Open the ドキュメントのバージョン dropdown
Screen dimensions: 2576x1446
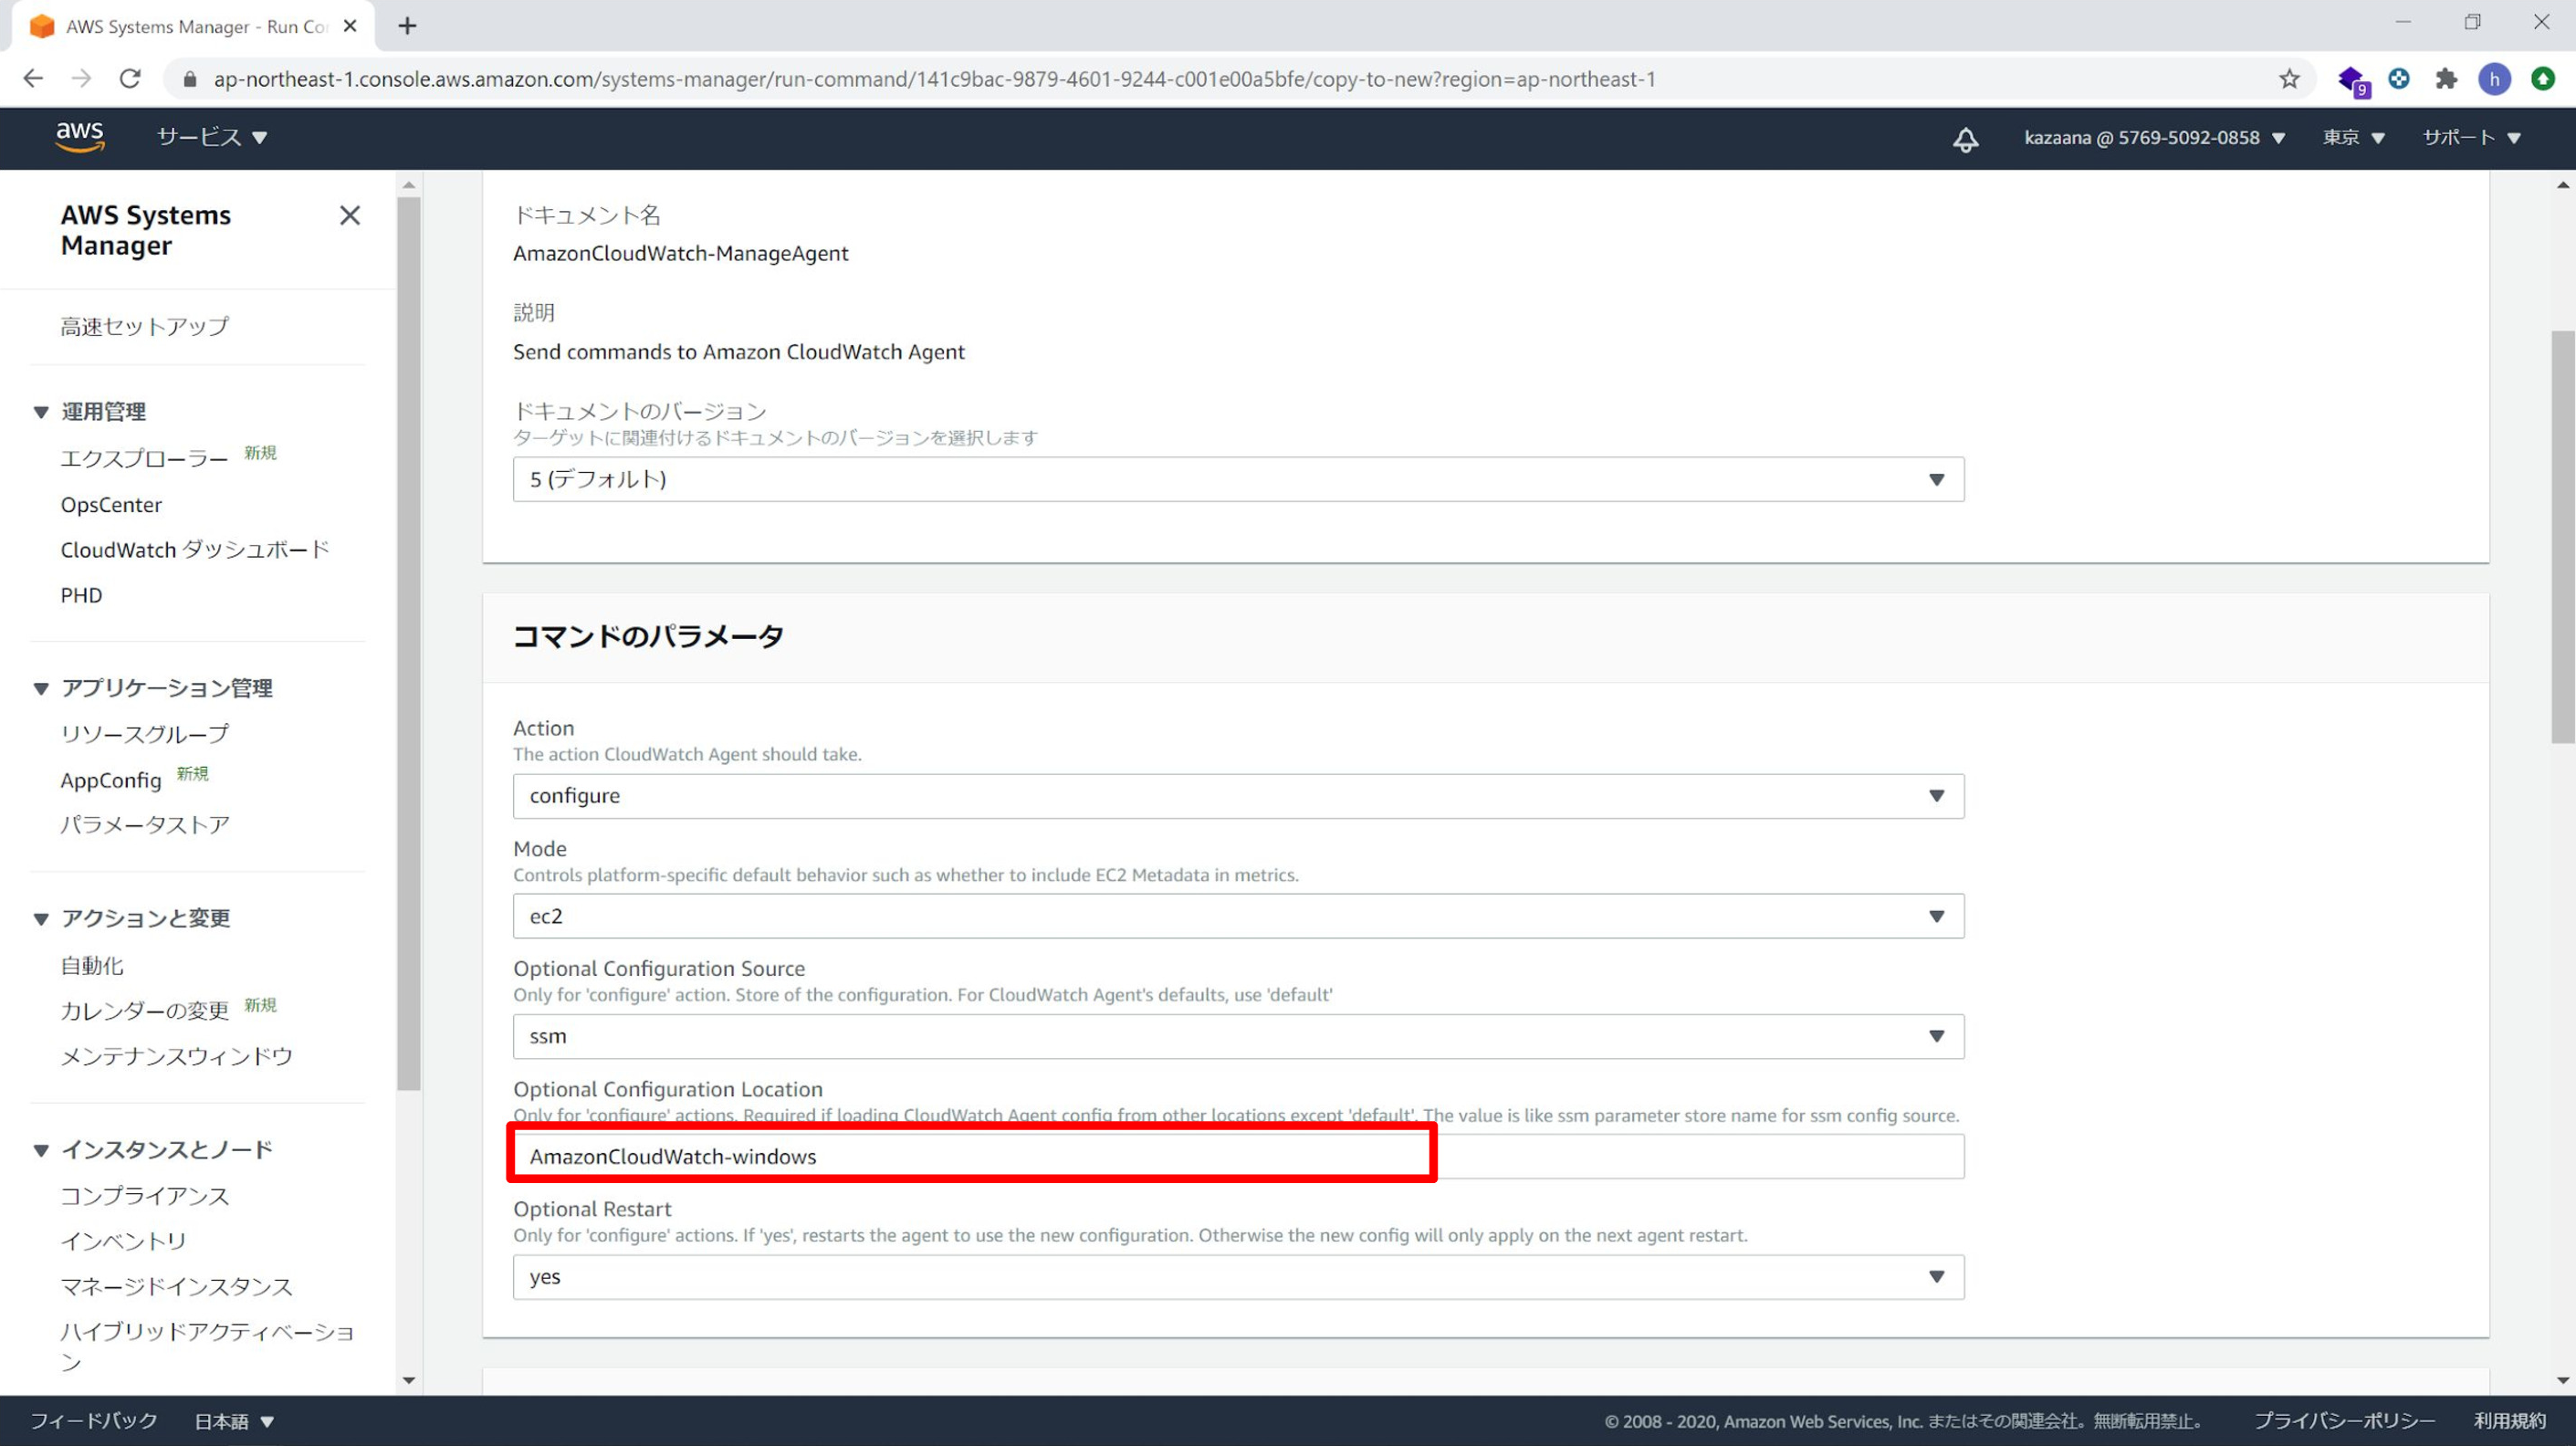pyautogui.click(x=1238, y=480)
